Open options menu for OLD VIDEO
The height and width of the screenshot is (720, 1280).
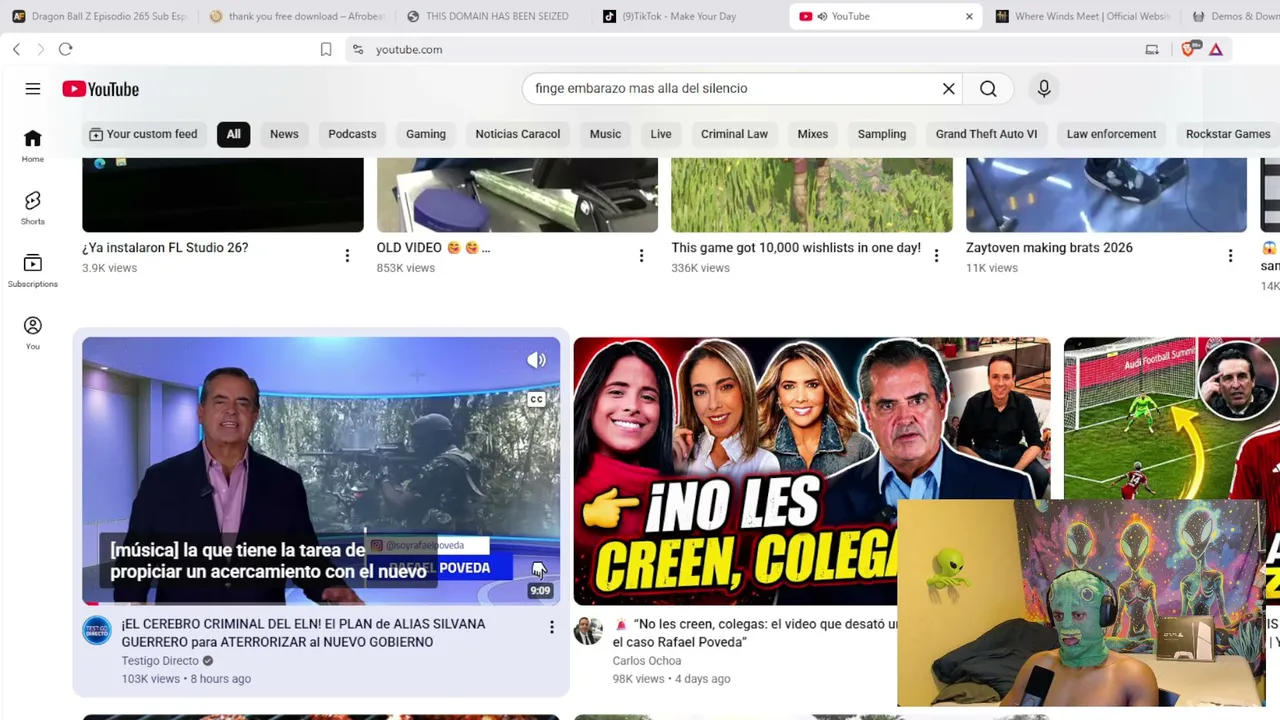[x=641, y=256]
